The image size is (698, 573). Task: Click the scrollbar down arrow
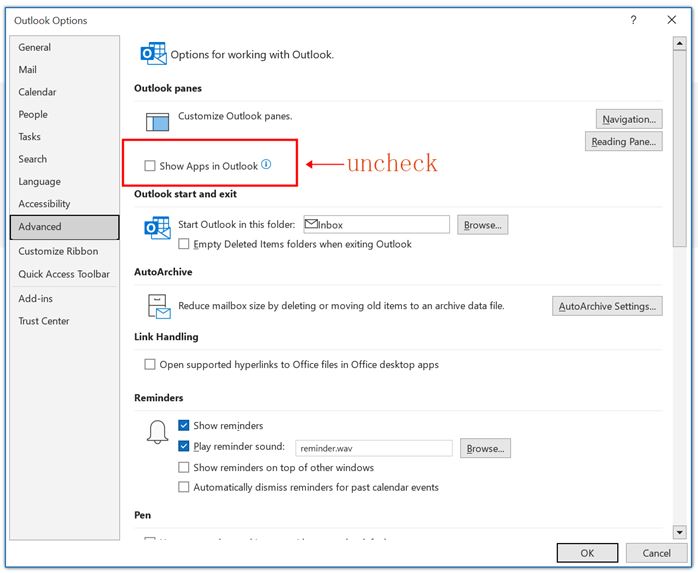[679, 532]
